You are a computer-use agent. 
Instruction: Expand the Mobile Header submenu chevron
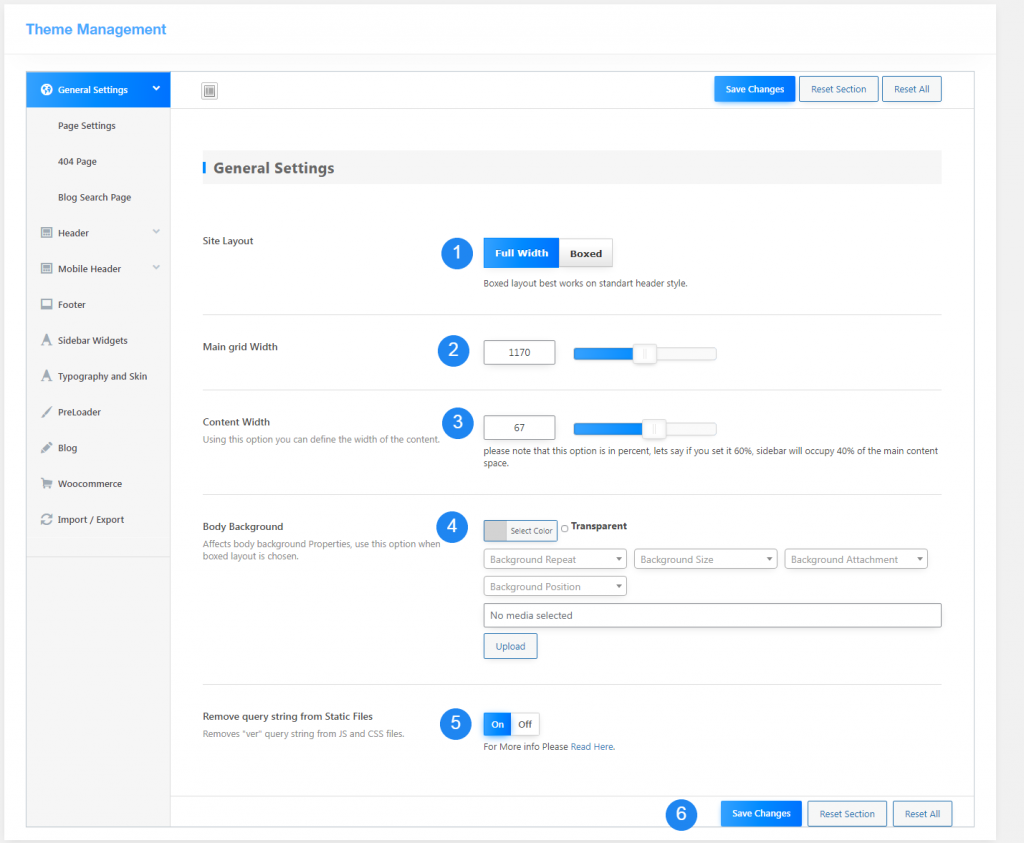pyautogui.click(x=156, y=268)
